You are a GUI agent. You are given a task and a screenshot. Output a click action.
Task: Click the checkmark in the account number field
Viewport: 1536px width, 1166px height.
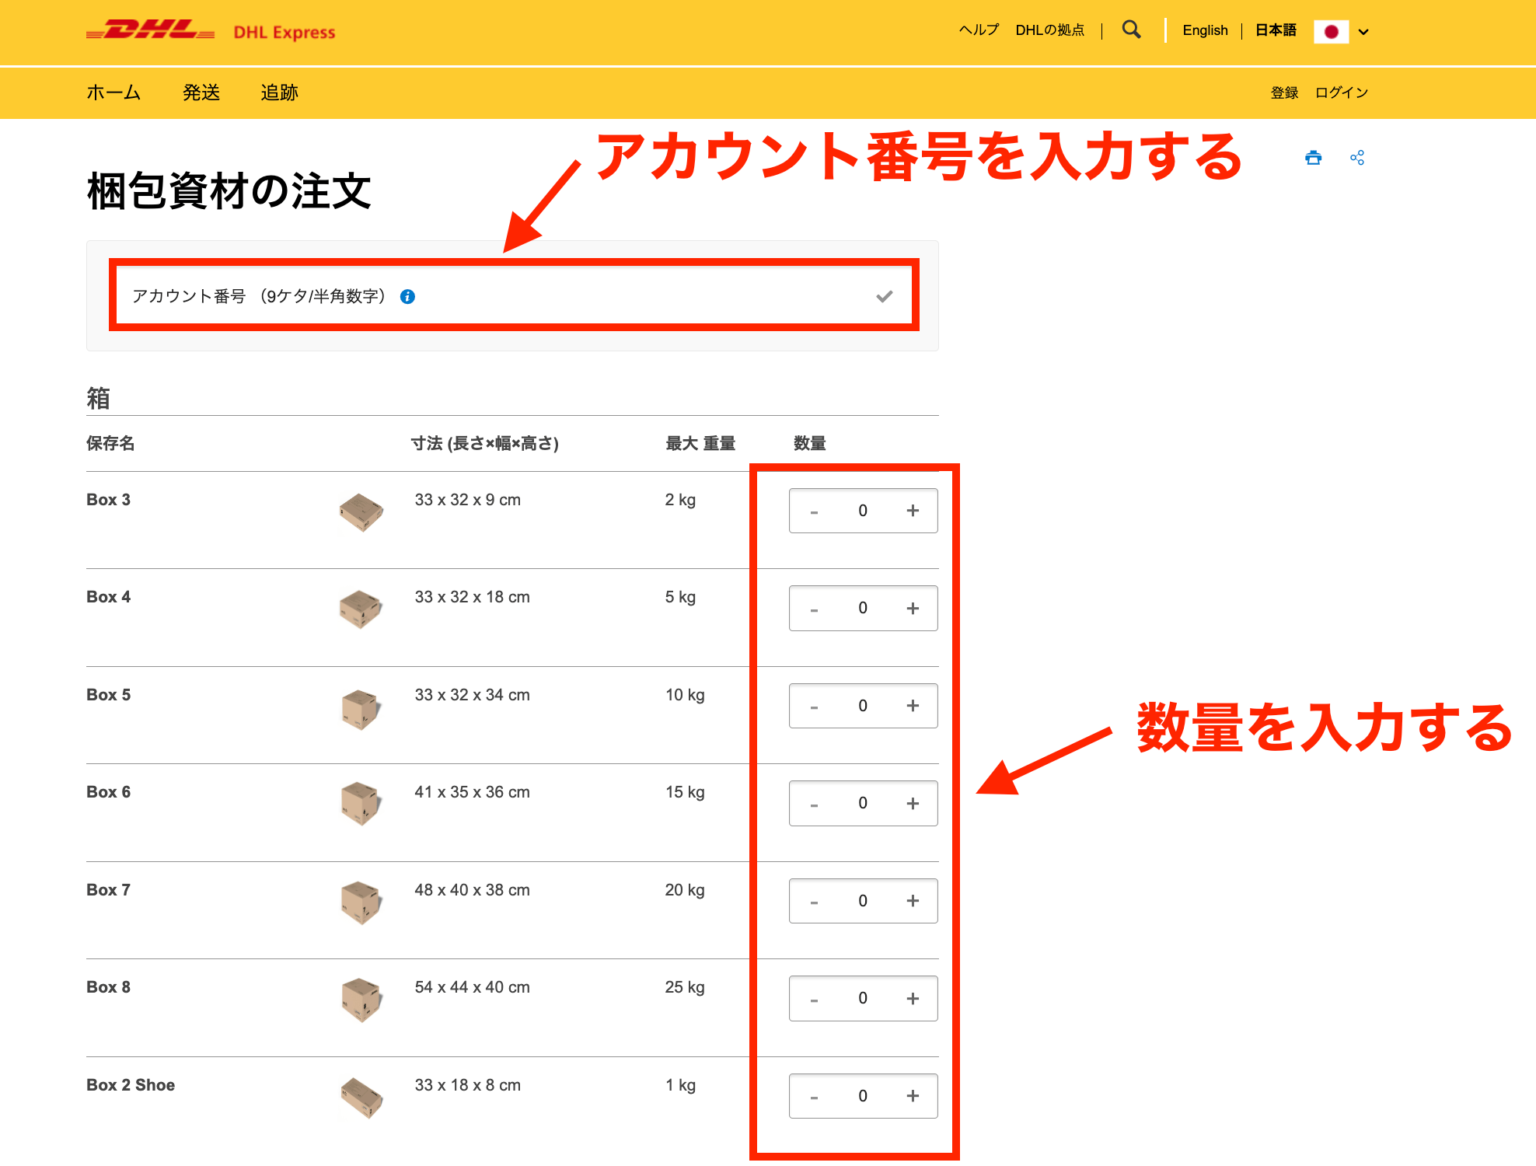pyautogui.click(x=884, y=296)
